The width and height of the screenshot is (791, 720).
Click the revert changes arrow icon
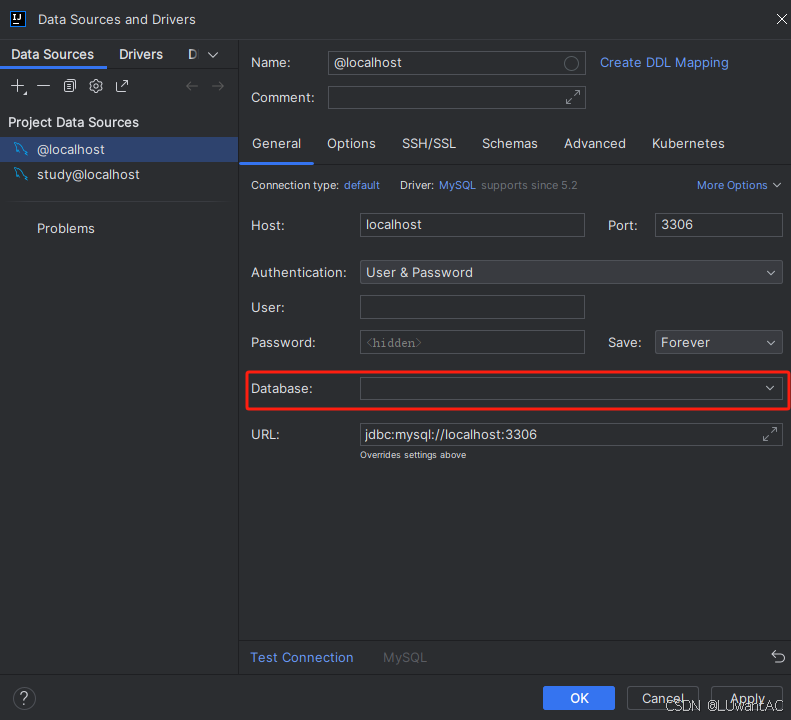[778, 657]
